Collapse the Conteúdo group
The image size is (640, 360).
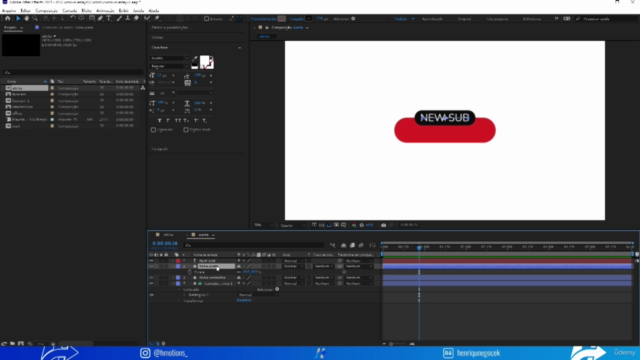click(x=178, y=289)
